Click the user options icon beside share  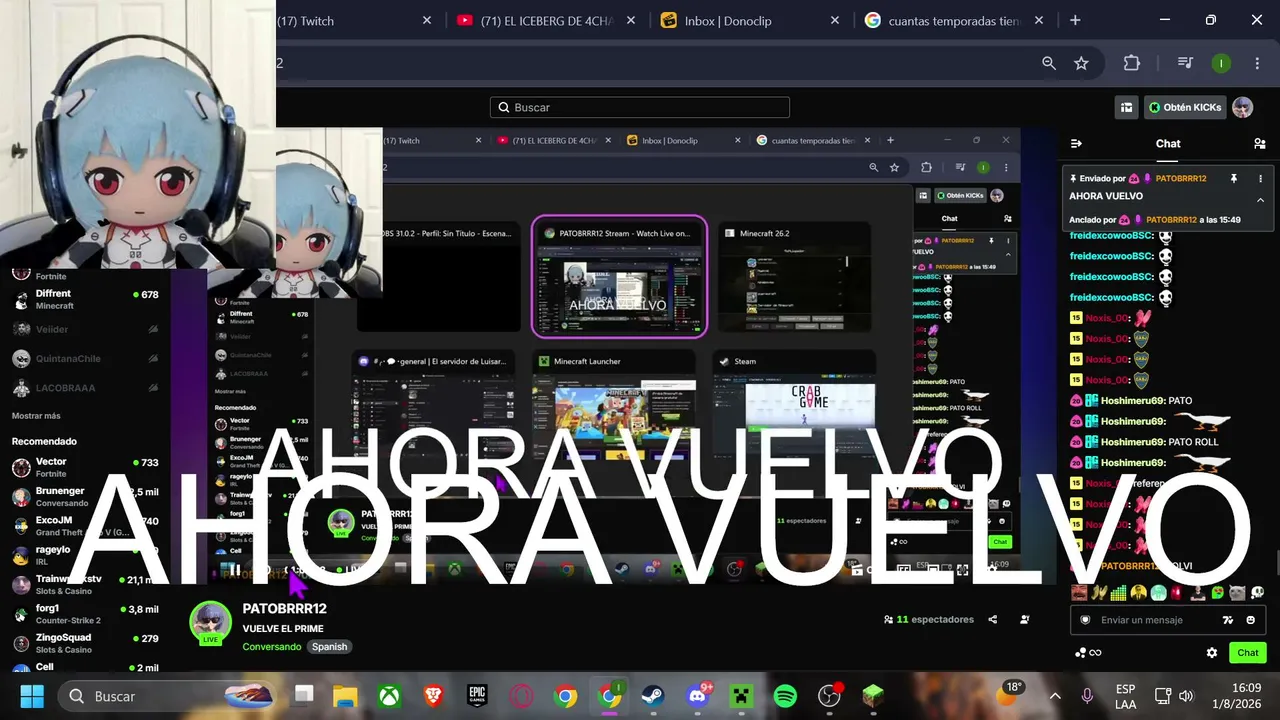click(1025, 620)
